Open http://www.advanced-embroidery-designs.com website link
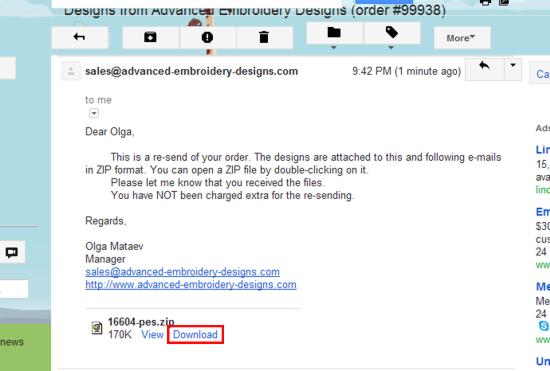This screenshot has height=371, width=550. [x=191, y=285]
